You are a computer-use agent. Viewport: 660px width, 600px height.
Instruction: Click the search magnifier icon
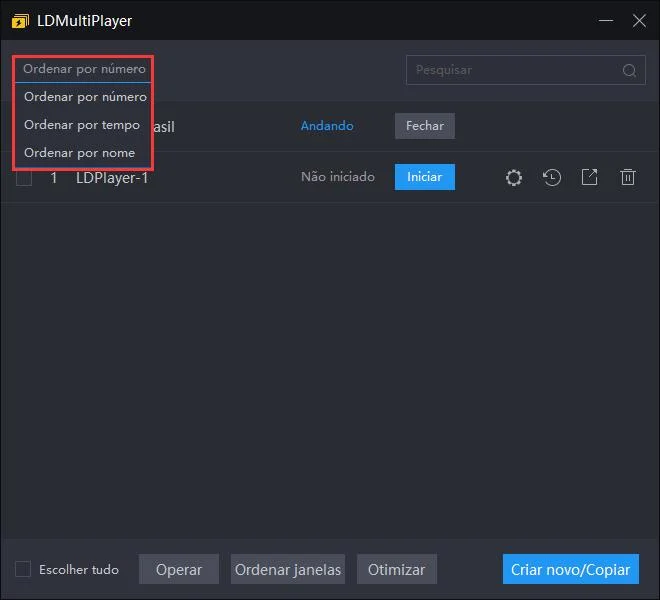pos(629,70)
